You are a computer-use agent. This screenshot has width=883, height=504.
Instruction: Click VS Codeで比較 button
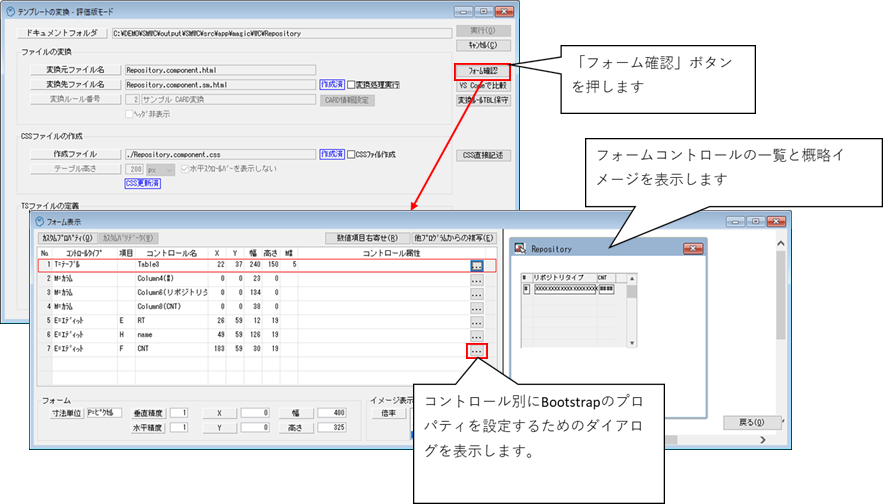click(x=482, y=85)
